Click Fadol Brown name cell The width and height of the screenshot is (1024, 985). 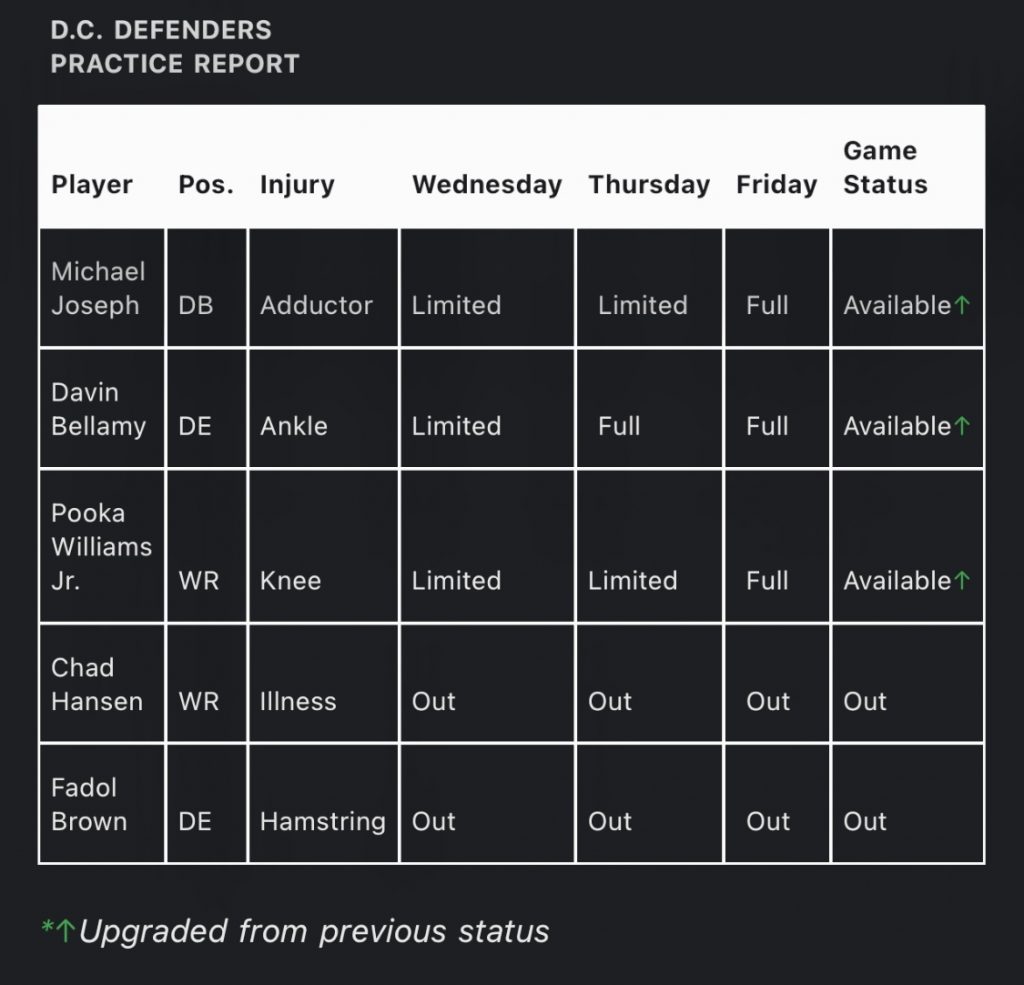click(89, 804)
